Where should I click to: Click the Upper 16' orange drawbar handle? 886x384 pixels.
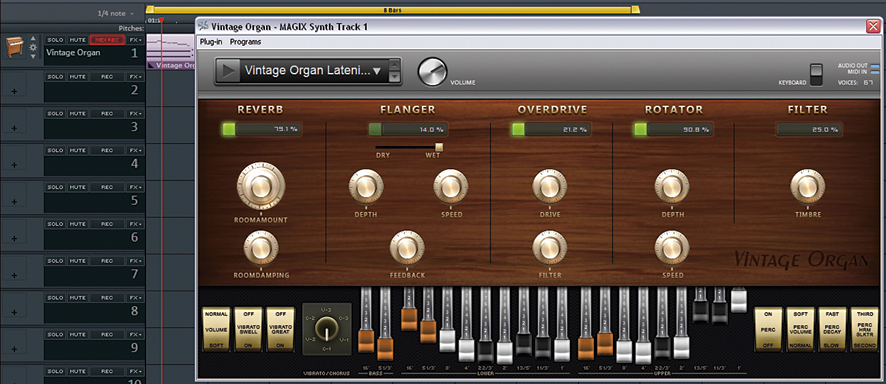(585, 348)
